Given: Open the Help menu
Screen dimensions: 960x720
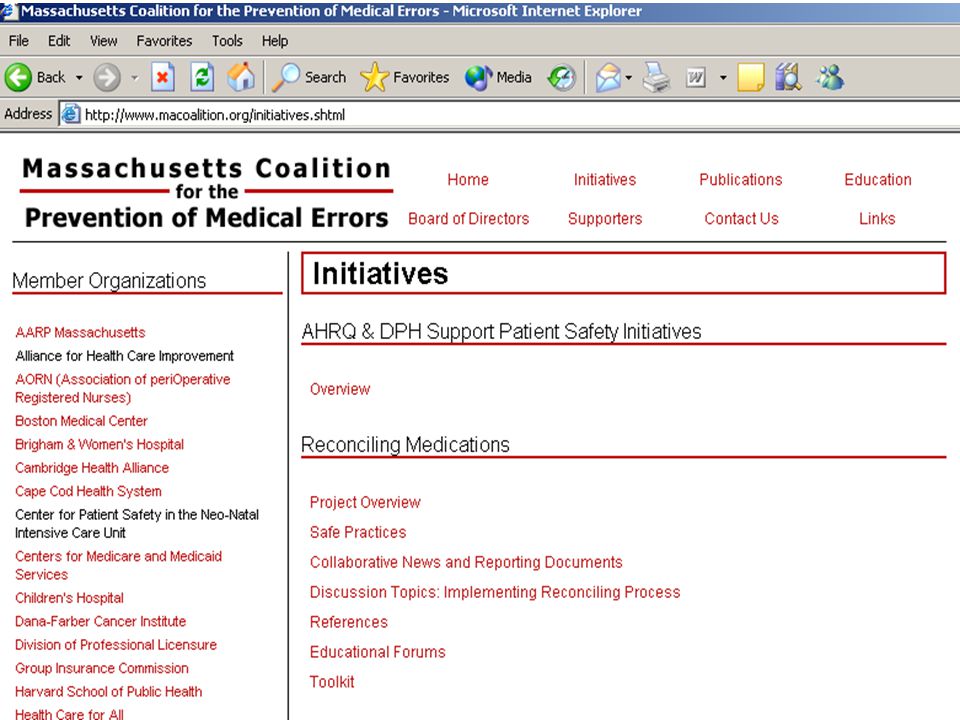Looking at the screenshot, I should tap(275, 41).
